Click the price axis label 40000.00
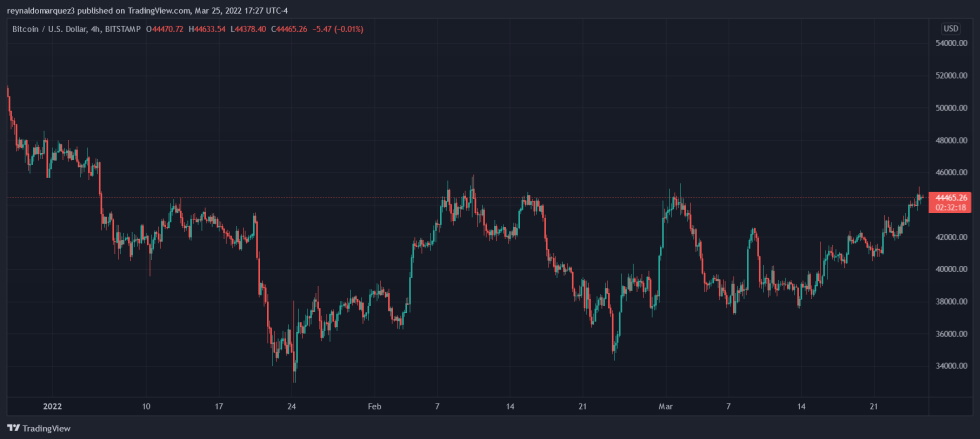 click(x=949, y=270)
